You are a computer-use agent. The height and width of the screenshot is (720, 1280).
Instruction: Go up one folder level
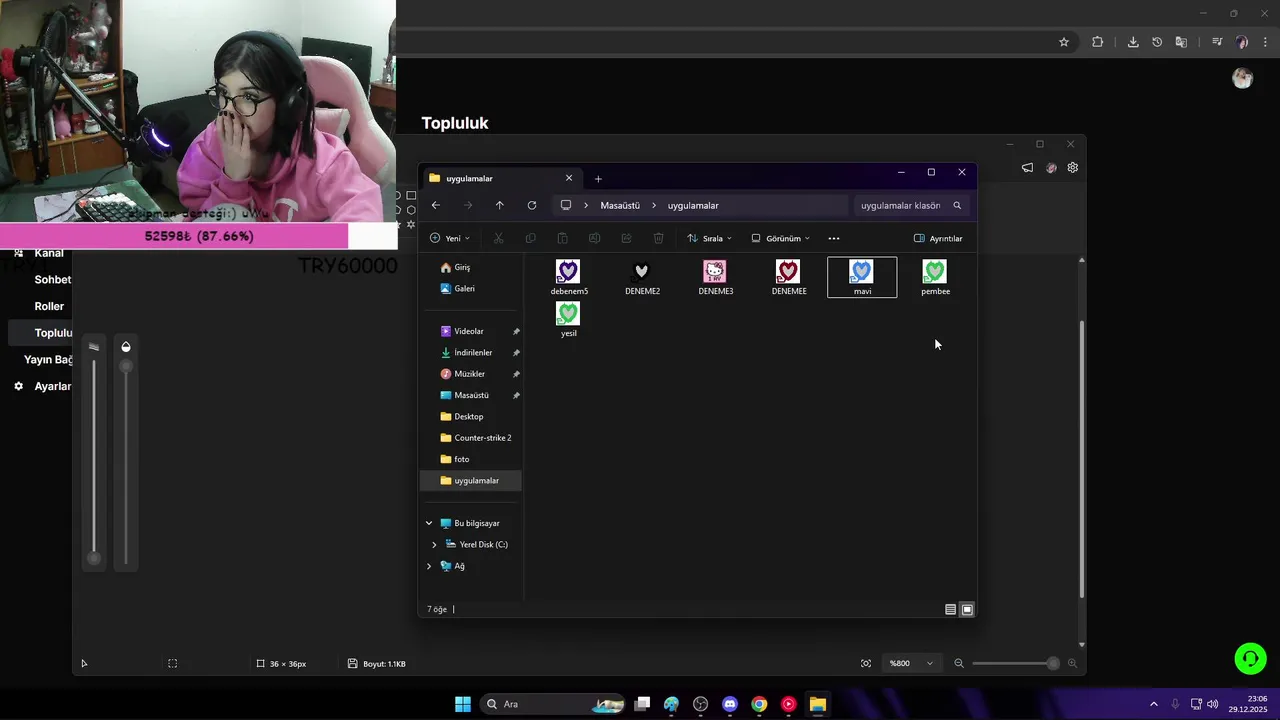(499, 205)
